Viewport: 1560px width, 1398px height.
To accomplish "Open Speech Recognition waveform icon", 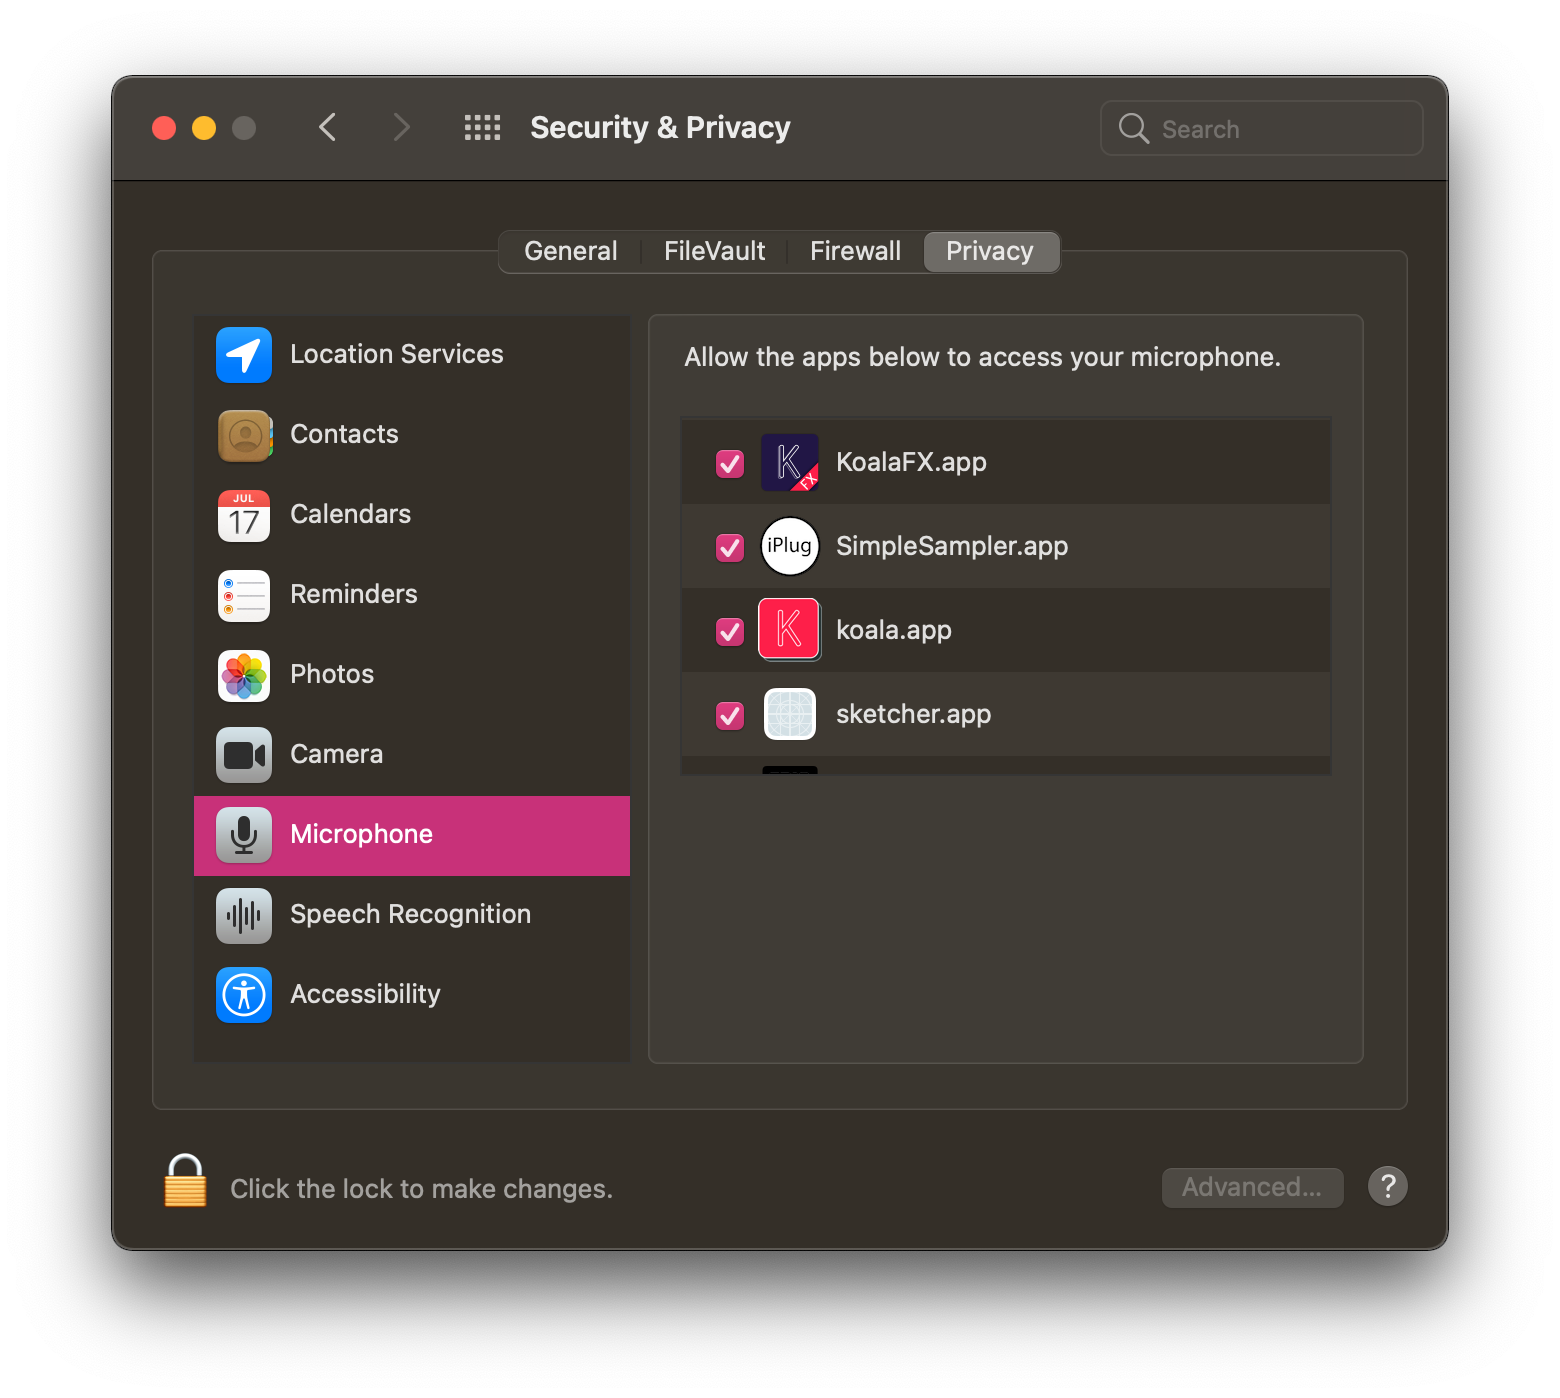I will pyautogui.click(x=244, y=915).
